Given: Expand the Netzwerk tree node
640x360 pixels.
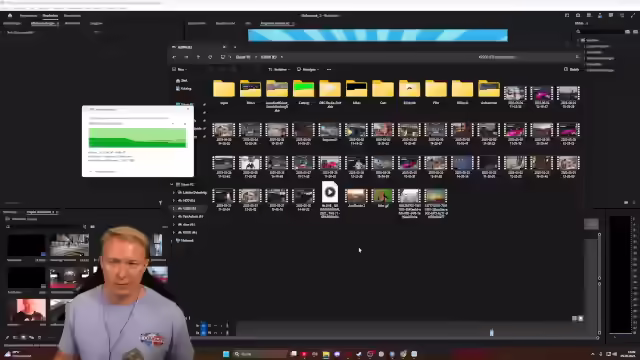Looking at the screenshot, I should tap(172, 240).
